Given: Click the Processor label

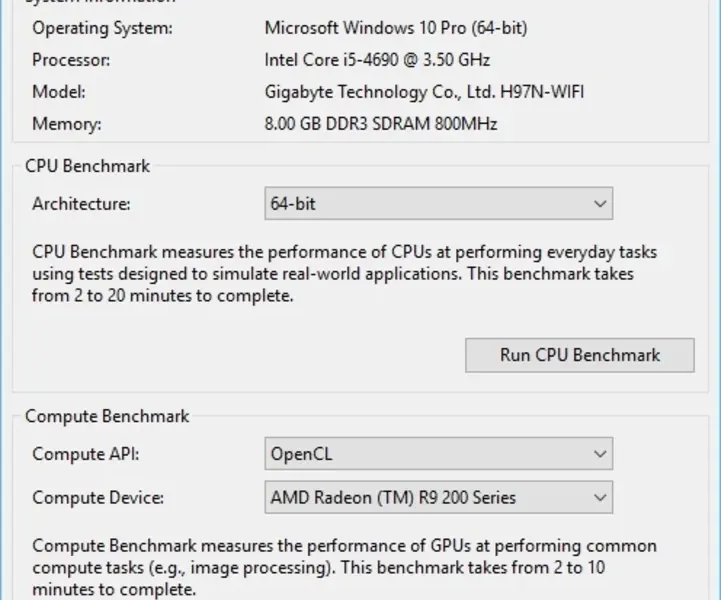Looking at the screenshot, I should (x=71, y=60).
